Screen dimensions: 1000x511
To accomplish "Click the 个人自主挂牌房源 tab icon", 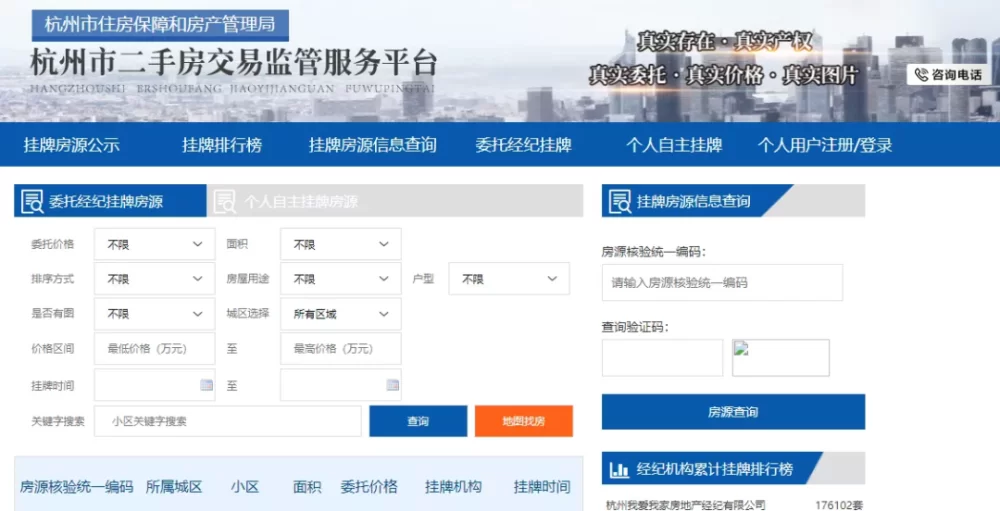I will (226, 201).
